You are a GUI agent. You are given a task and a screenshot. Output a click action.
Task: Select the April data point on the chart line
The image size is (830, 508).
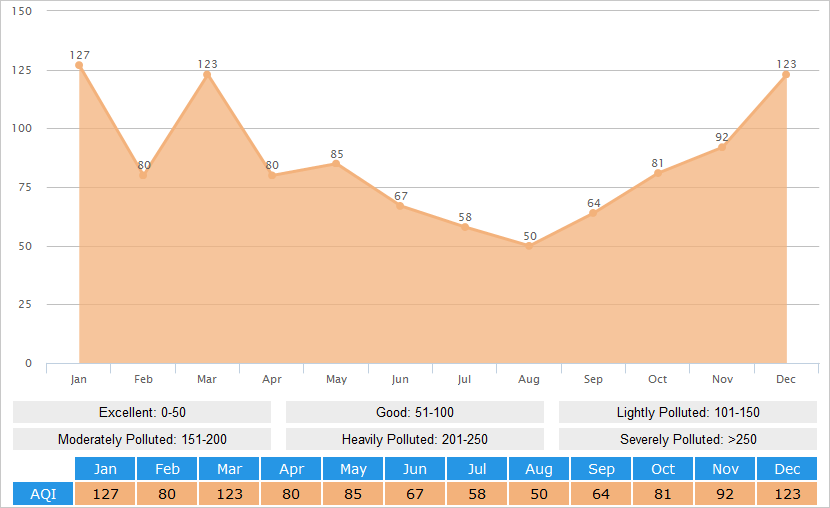[x=272, y=175]
